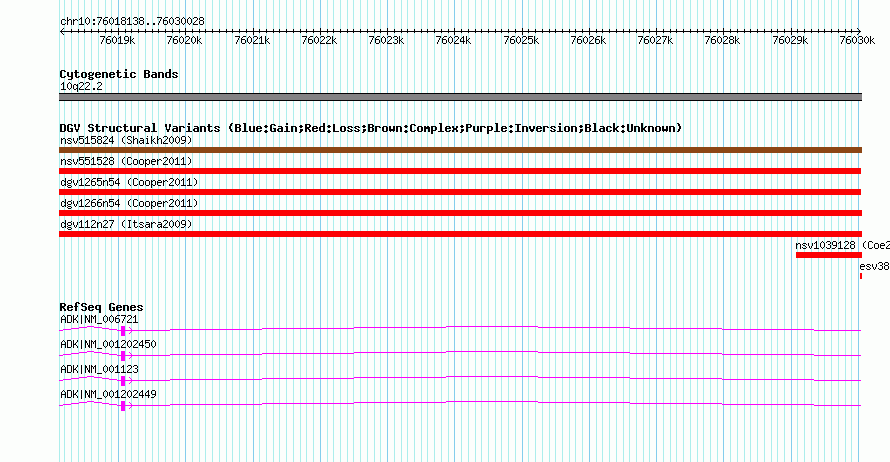Viewport: 890px width, 462px height.
Task: Click the 76024k ruler tick label
Action: tap(453, 40)
